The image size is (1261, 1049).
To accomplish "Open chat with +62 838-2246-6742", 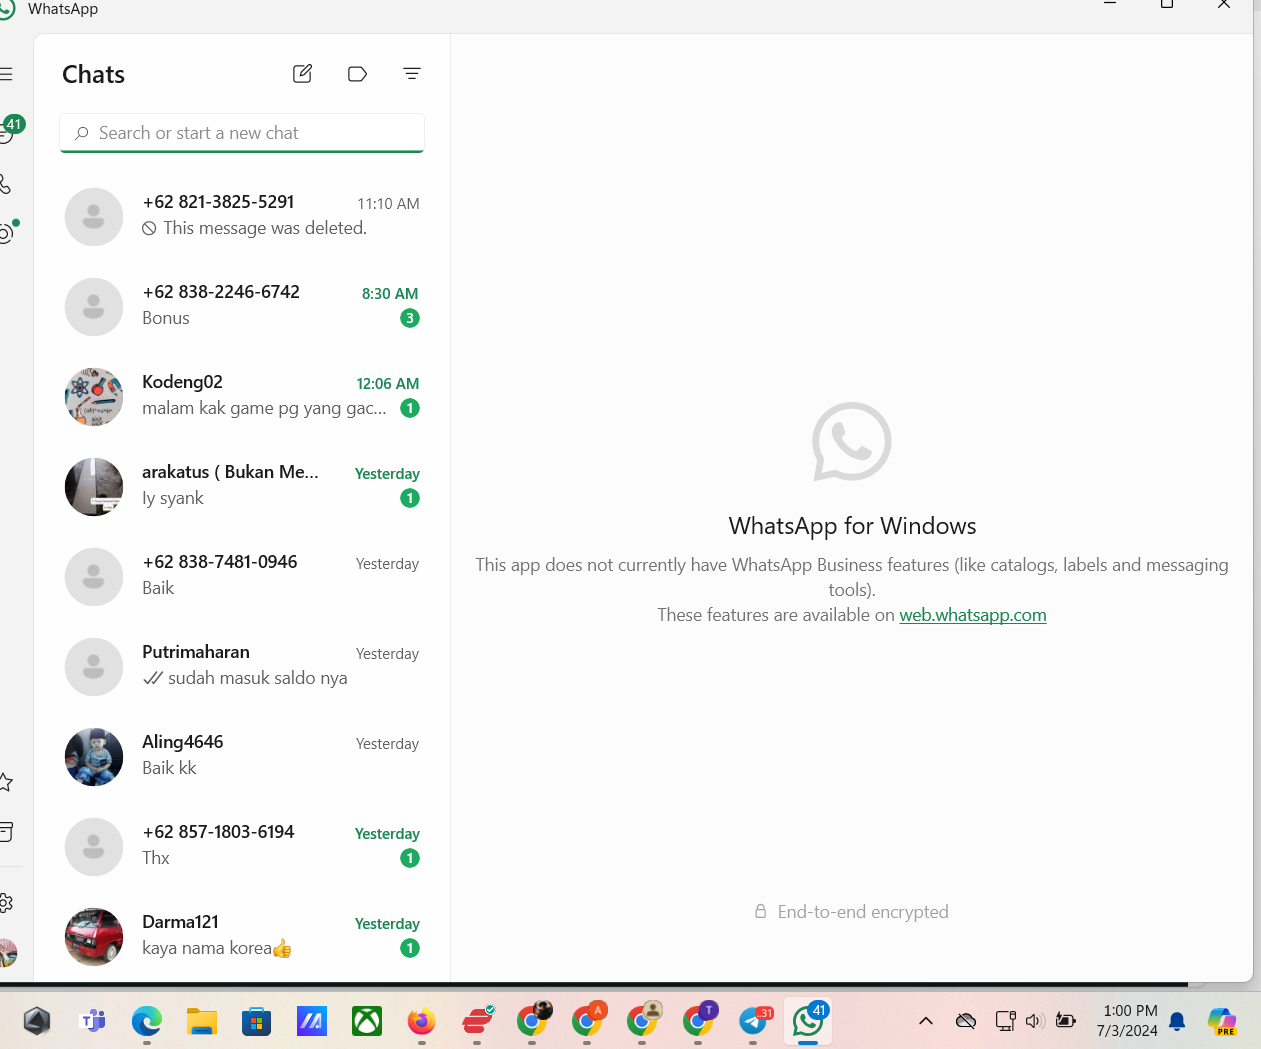I will pyautogui.click(x=242, y=306).
